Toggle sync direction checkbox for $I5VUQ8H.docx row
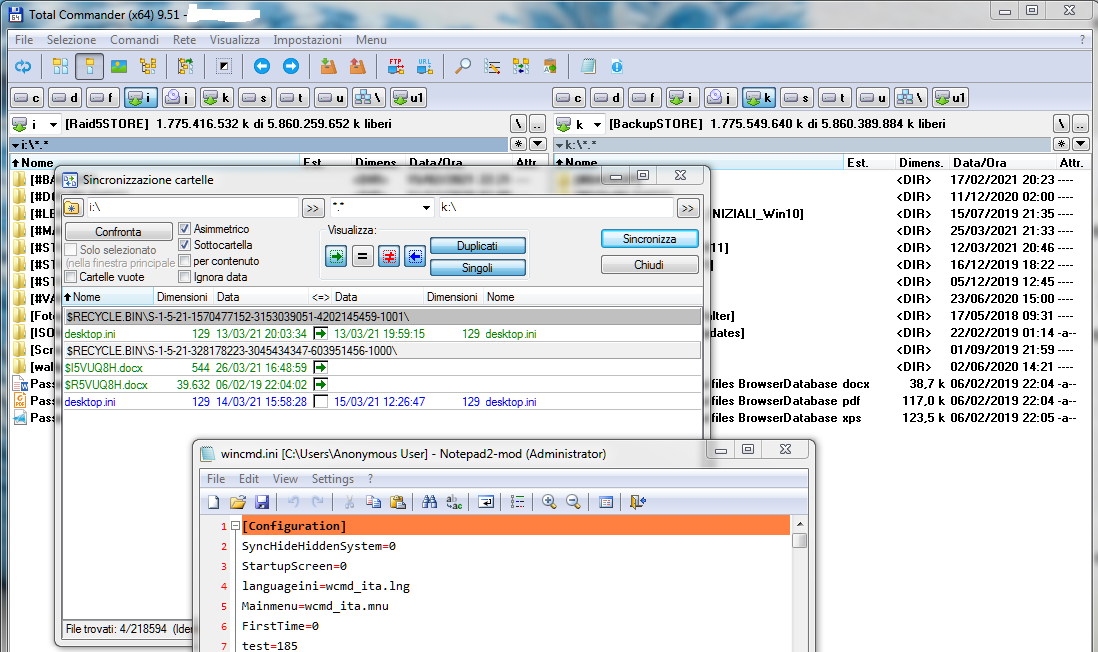1098x652 pixels. coord(321,368)
